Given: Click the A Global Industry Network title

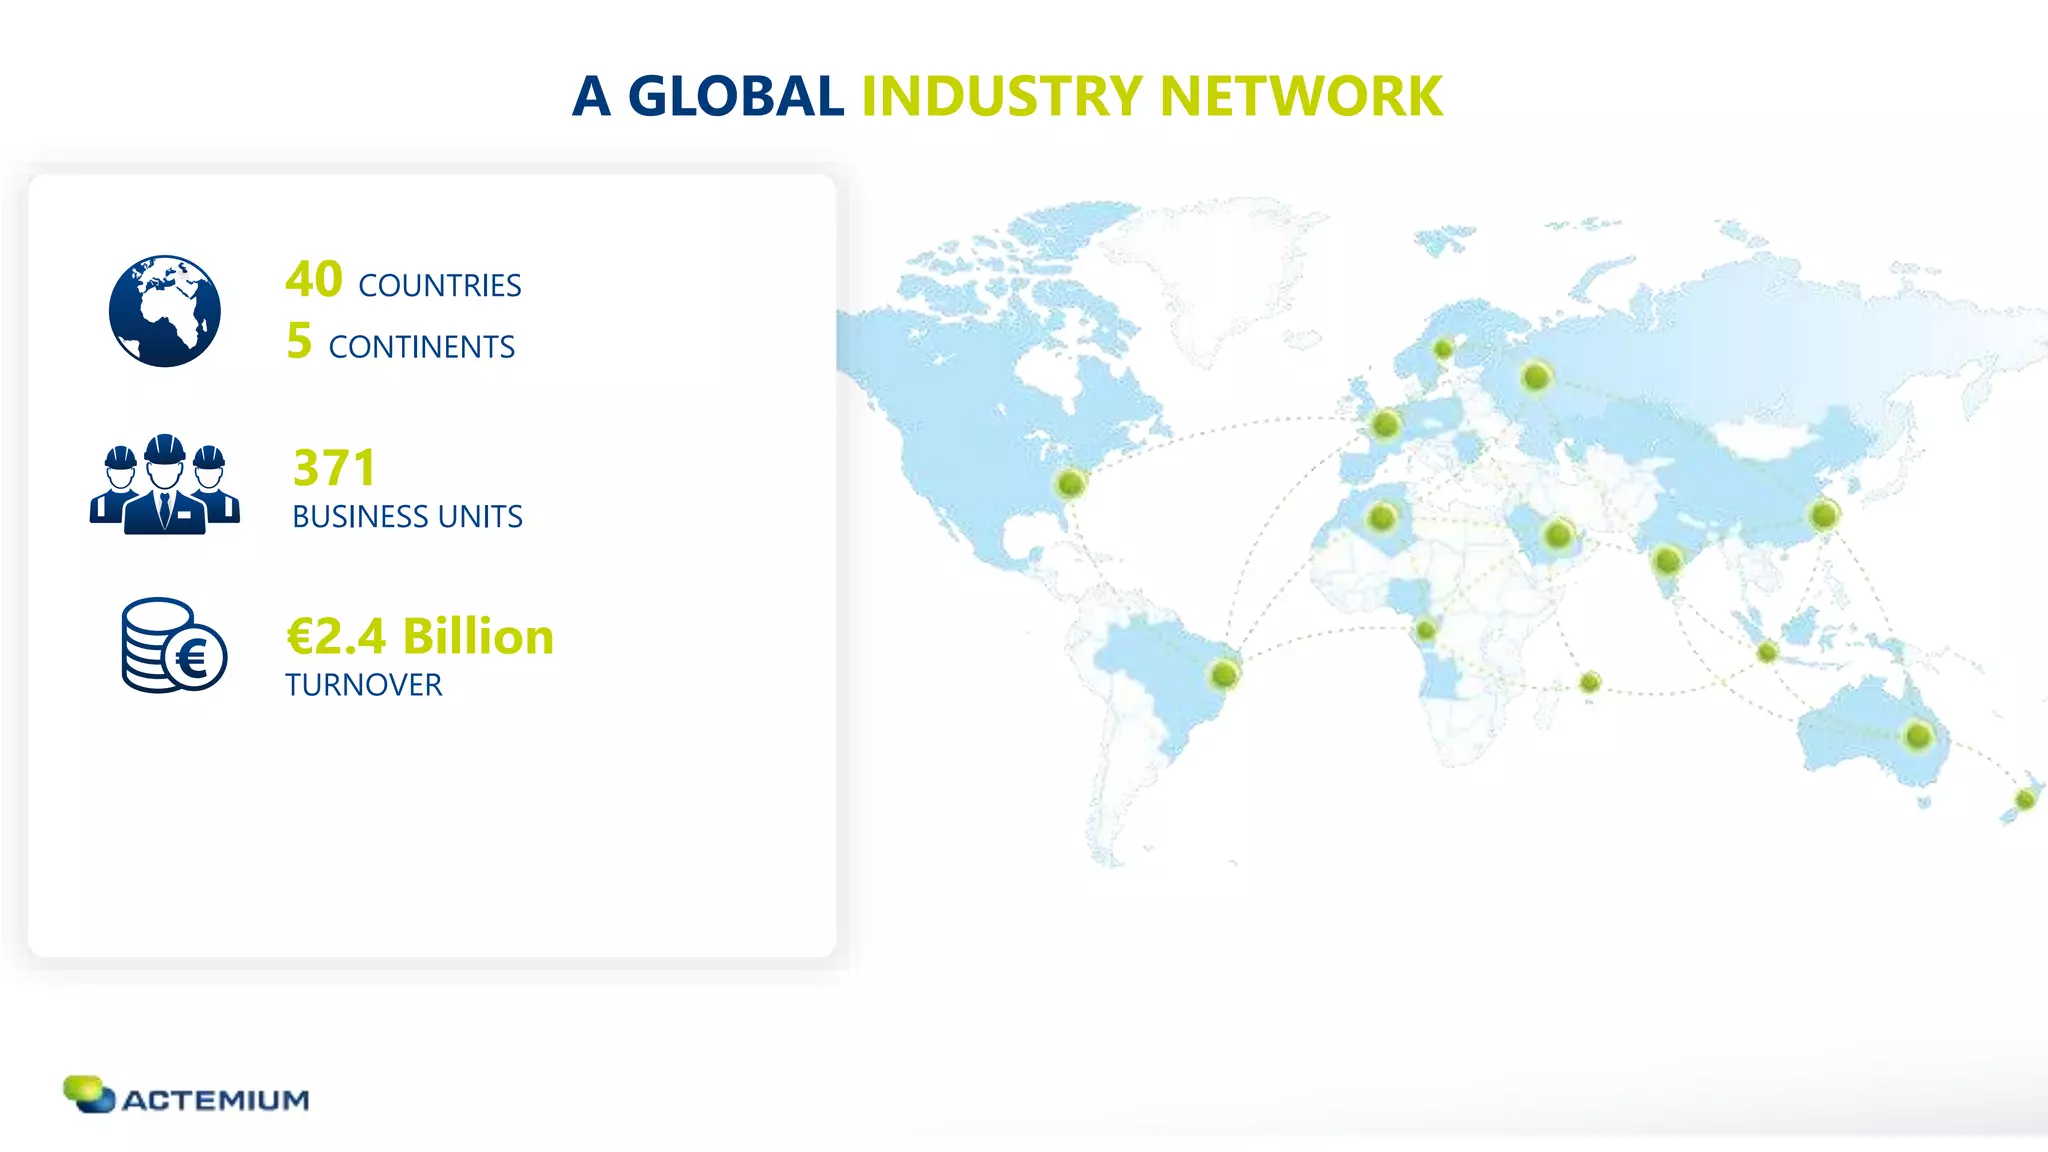Looking at the screenshot, I should click(x=1007, y=96).
